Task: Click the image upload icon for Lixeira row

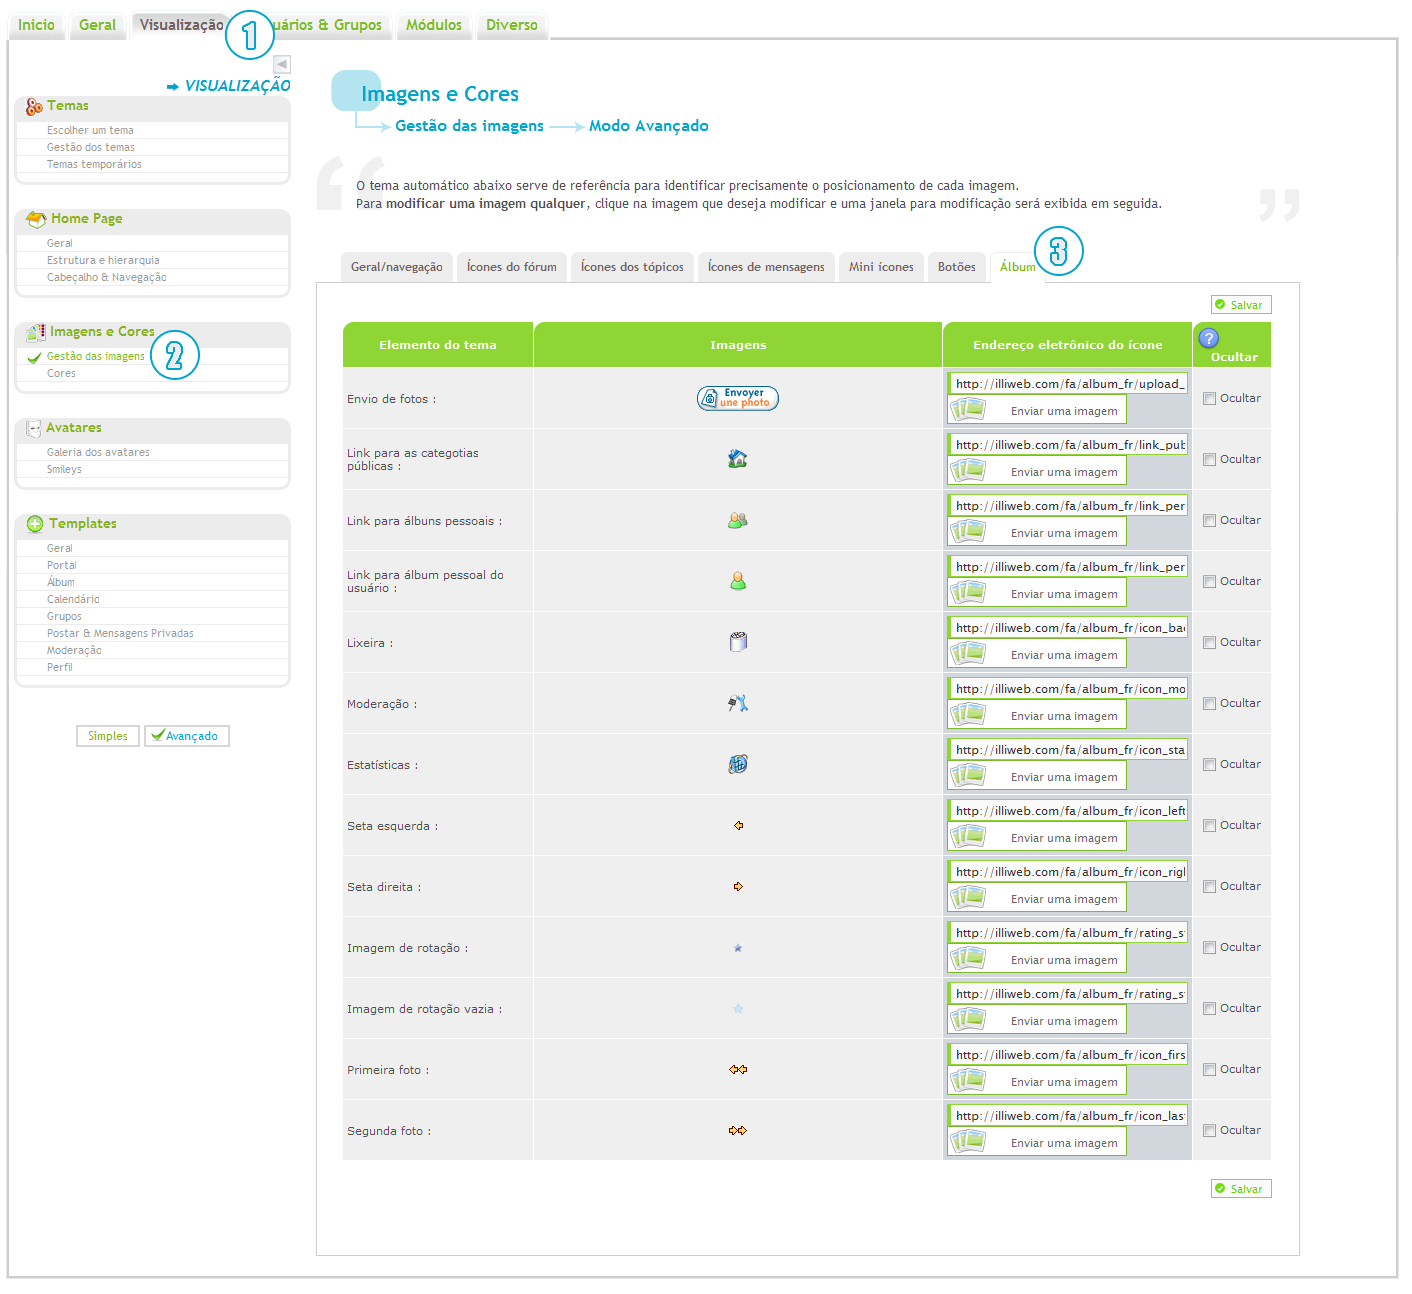Action: pyautogui.click(x=968, y=653)
